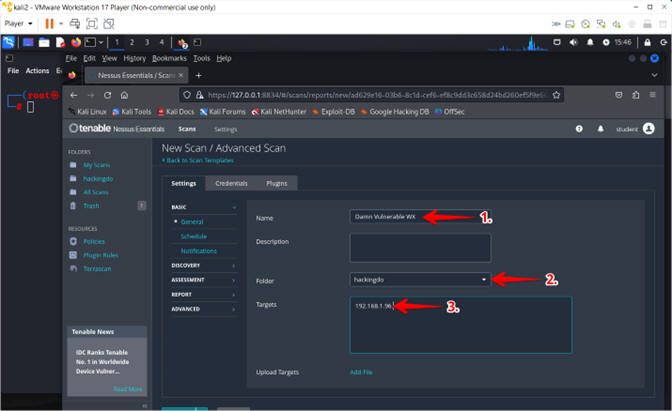Screen dimensions: 672x411
Task: Click the logout icon in Kali panel
Action: [663, 42]
